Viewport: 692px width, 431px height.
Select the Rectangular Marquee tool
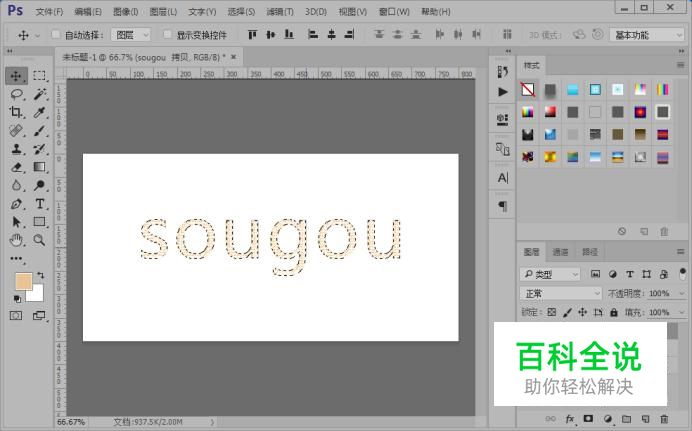pos(40,76)
